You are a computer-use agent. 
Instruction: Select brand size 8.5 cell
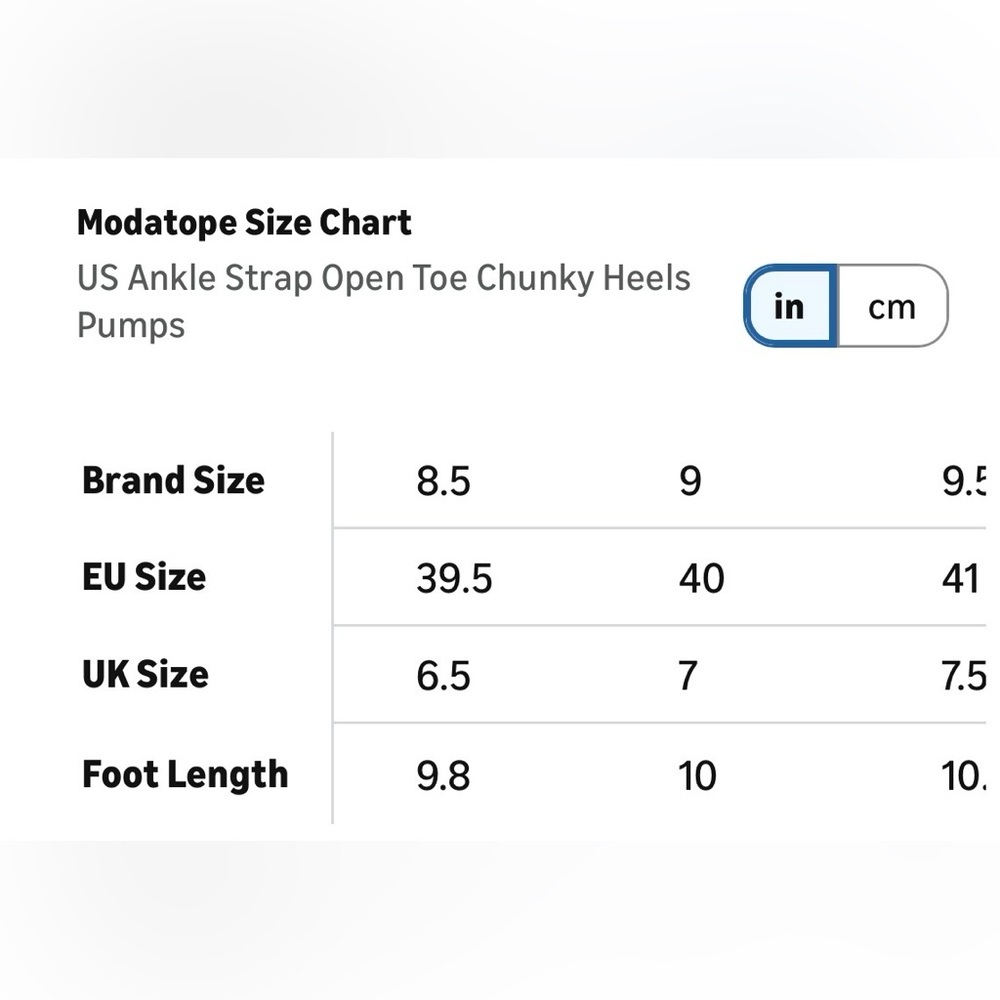point(443,481)
